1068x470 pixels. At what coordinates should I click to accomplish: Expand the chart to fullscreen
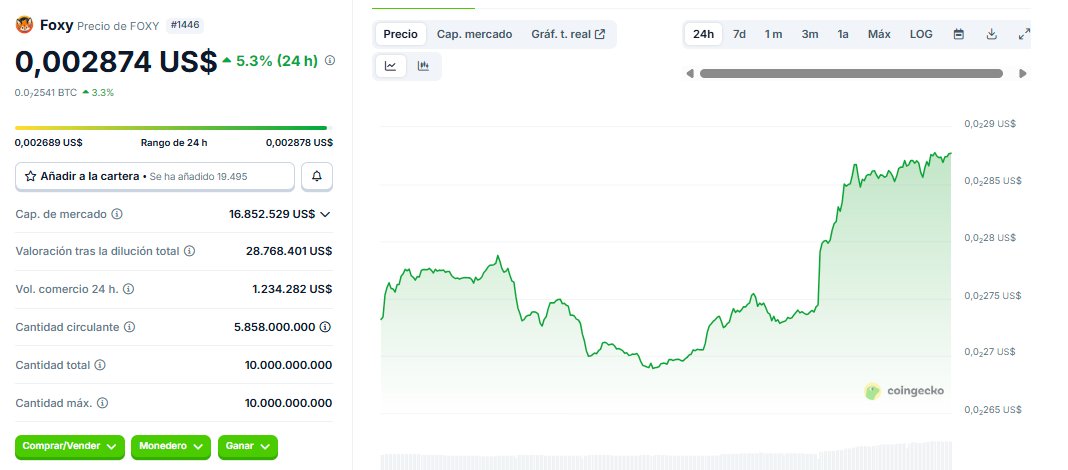1024,34
